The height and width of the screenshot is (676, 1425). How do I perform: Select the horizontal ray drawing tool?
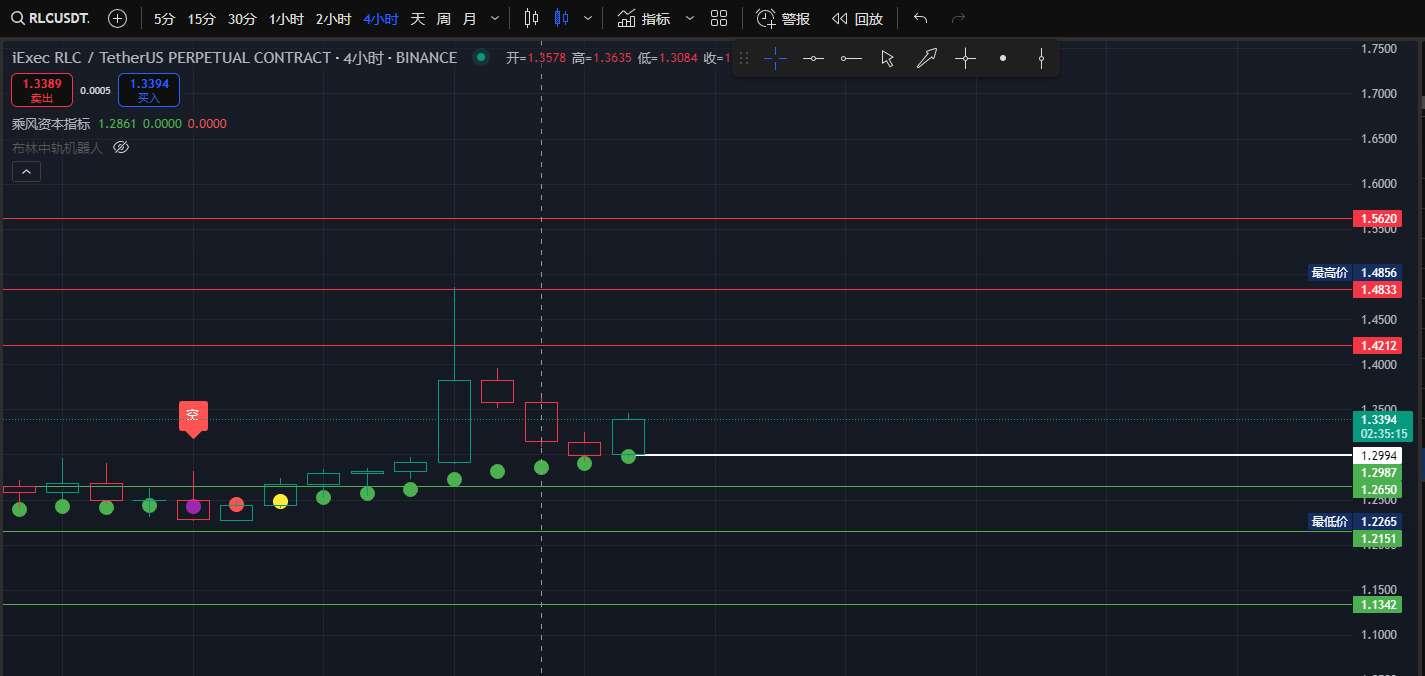pos(851,59)
